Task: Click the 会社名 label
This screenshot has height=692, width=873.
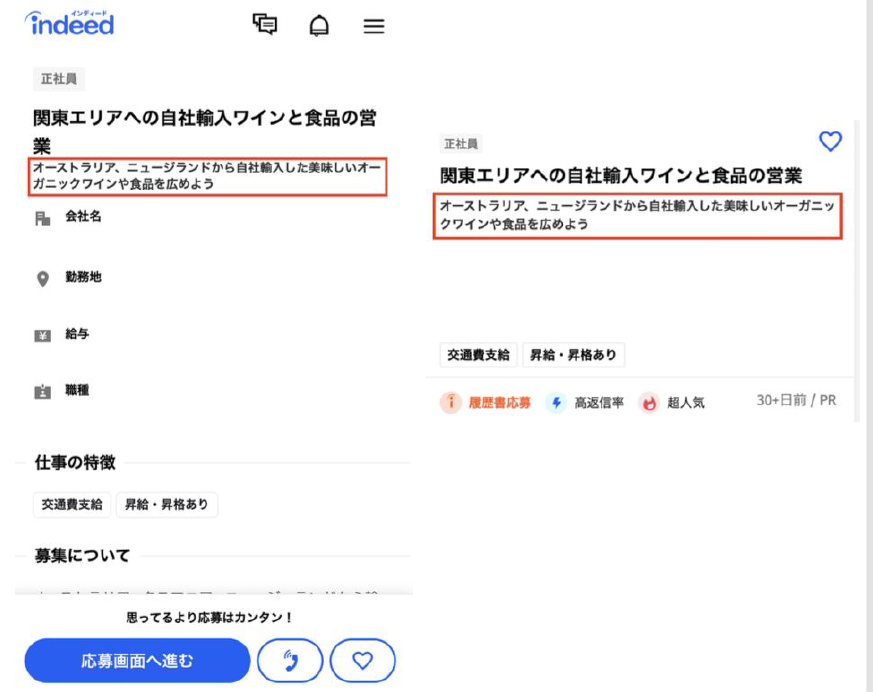Action: (x=84, y=216)
